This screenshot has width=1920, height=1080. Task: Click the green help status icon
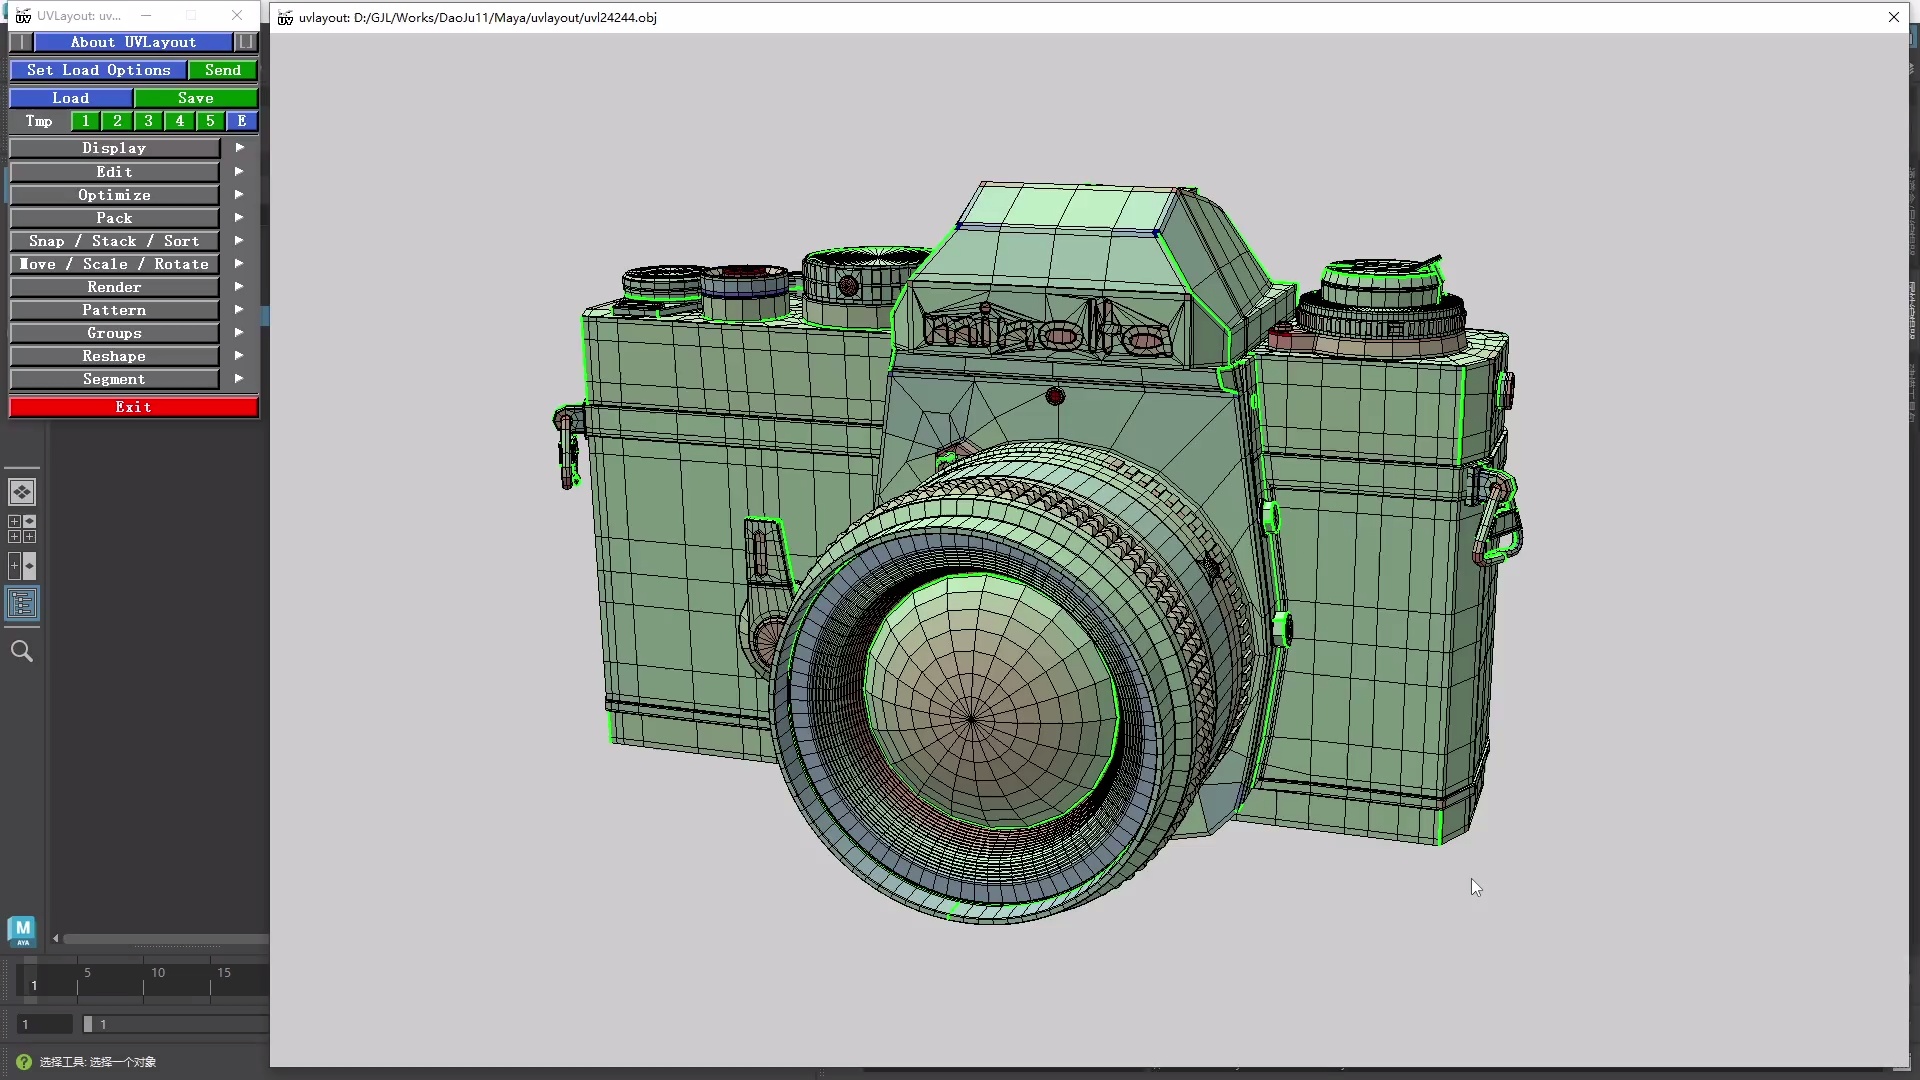point(24,1062)
